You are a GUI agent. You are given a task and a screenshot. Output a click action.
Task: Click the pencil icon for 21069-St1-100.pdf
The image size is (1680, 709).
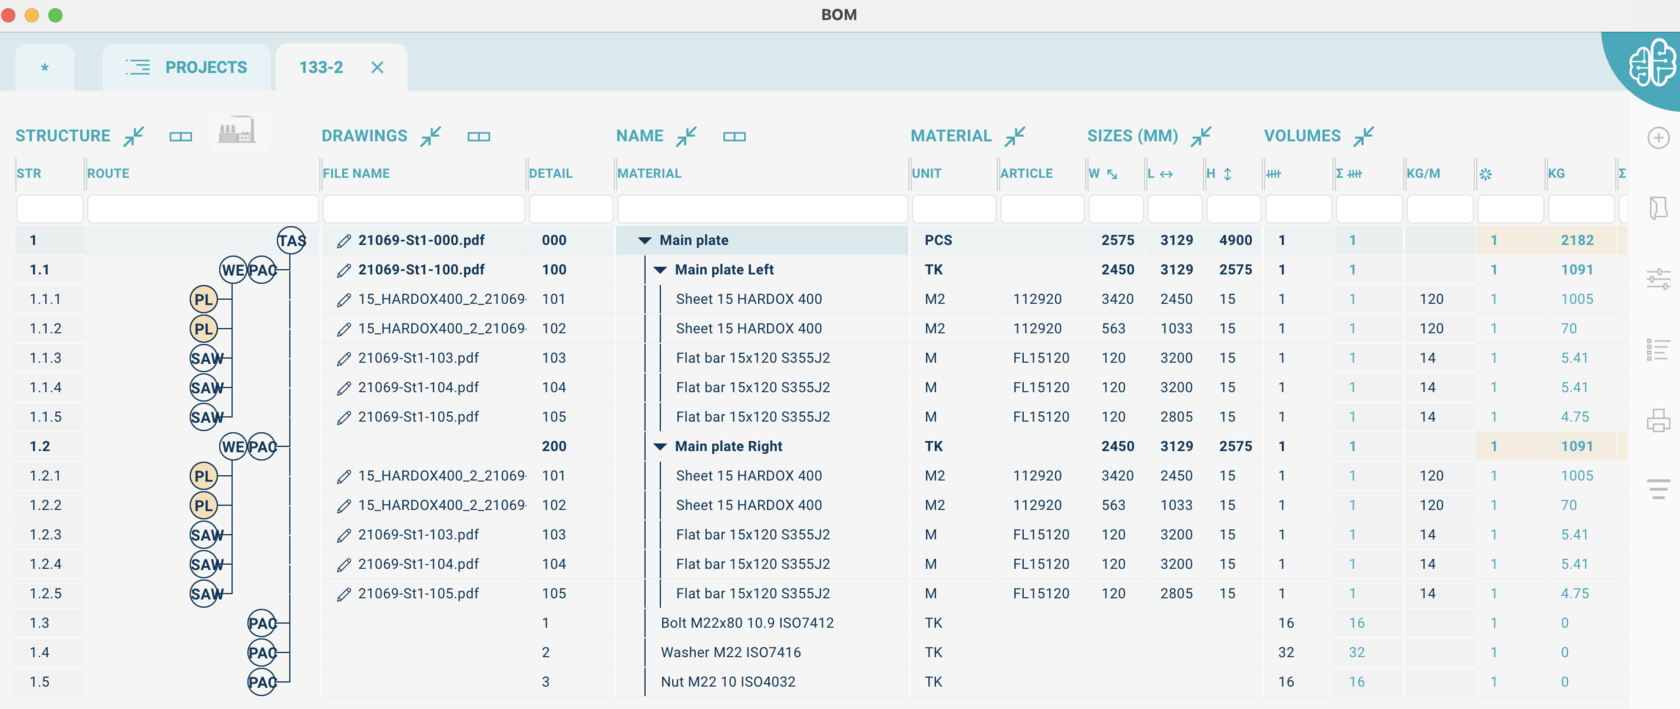344,270
